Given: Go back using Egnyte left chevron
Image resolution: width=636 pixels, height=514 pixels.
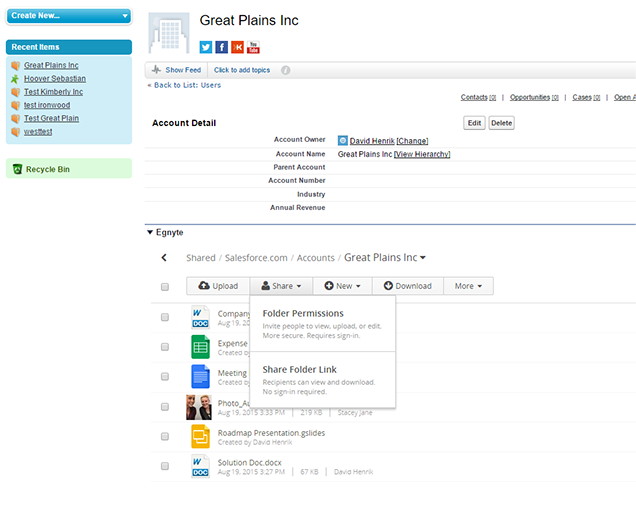Looking at the screenshot, I should click(x=165, y=258).
